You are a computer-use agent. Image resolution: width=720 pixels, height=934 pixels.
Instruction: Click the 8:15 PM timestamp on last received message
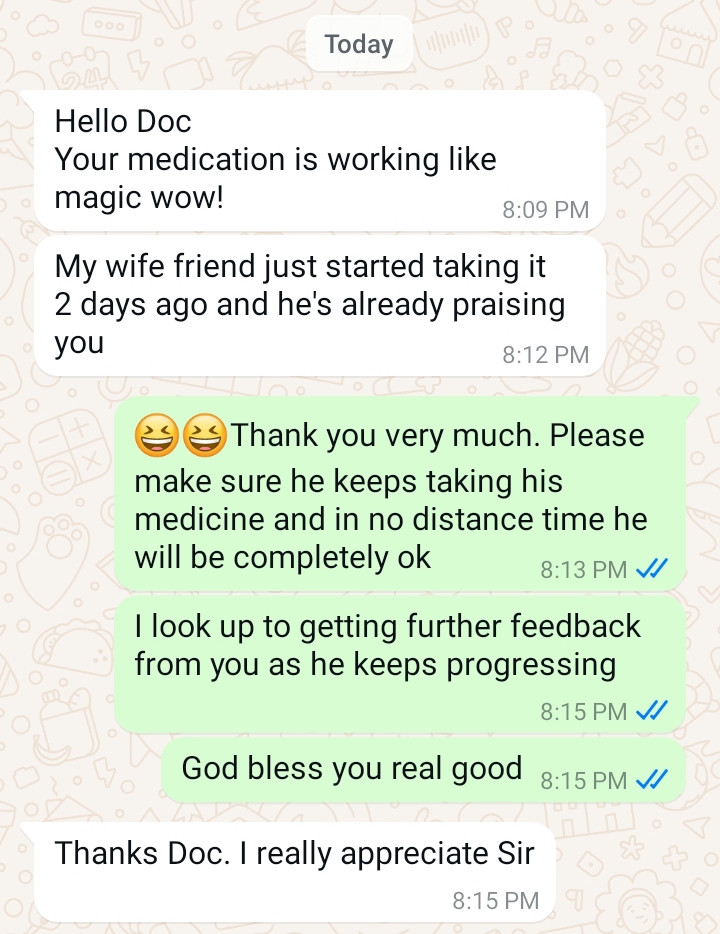click(x=495, y=901)
